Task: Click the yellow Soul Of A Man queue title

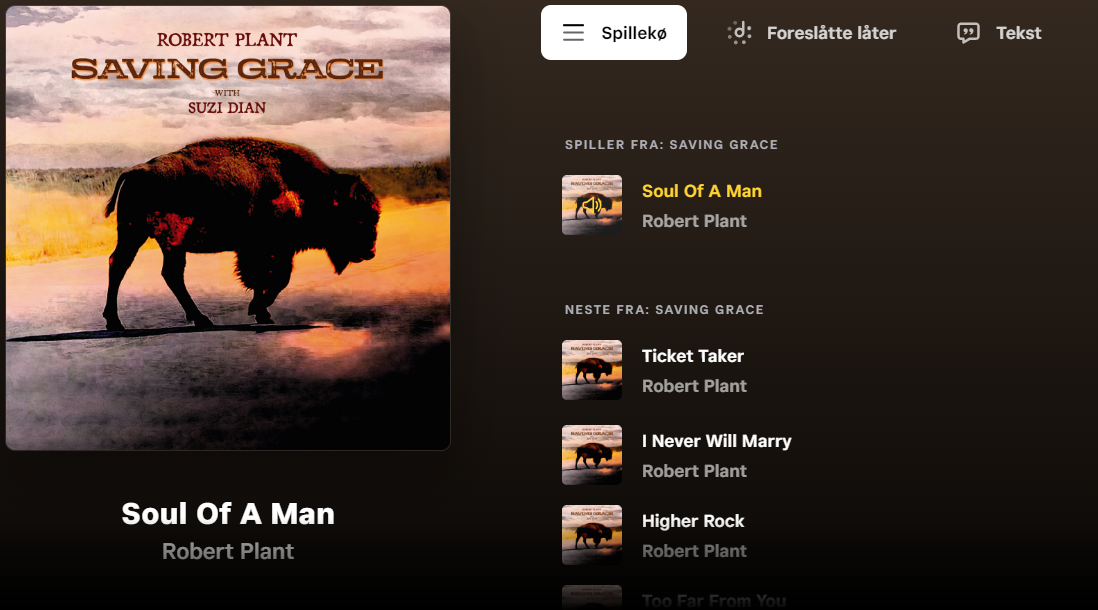Action: (x=702, y=191)
